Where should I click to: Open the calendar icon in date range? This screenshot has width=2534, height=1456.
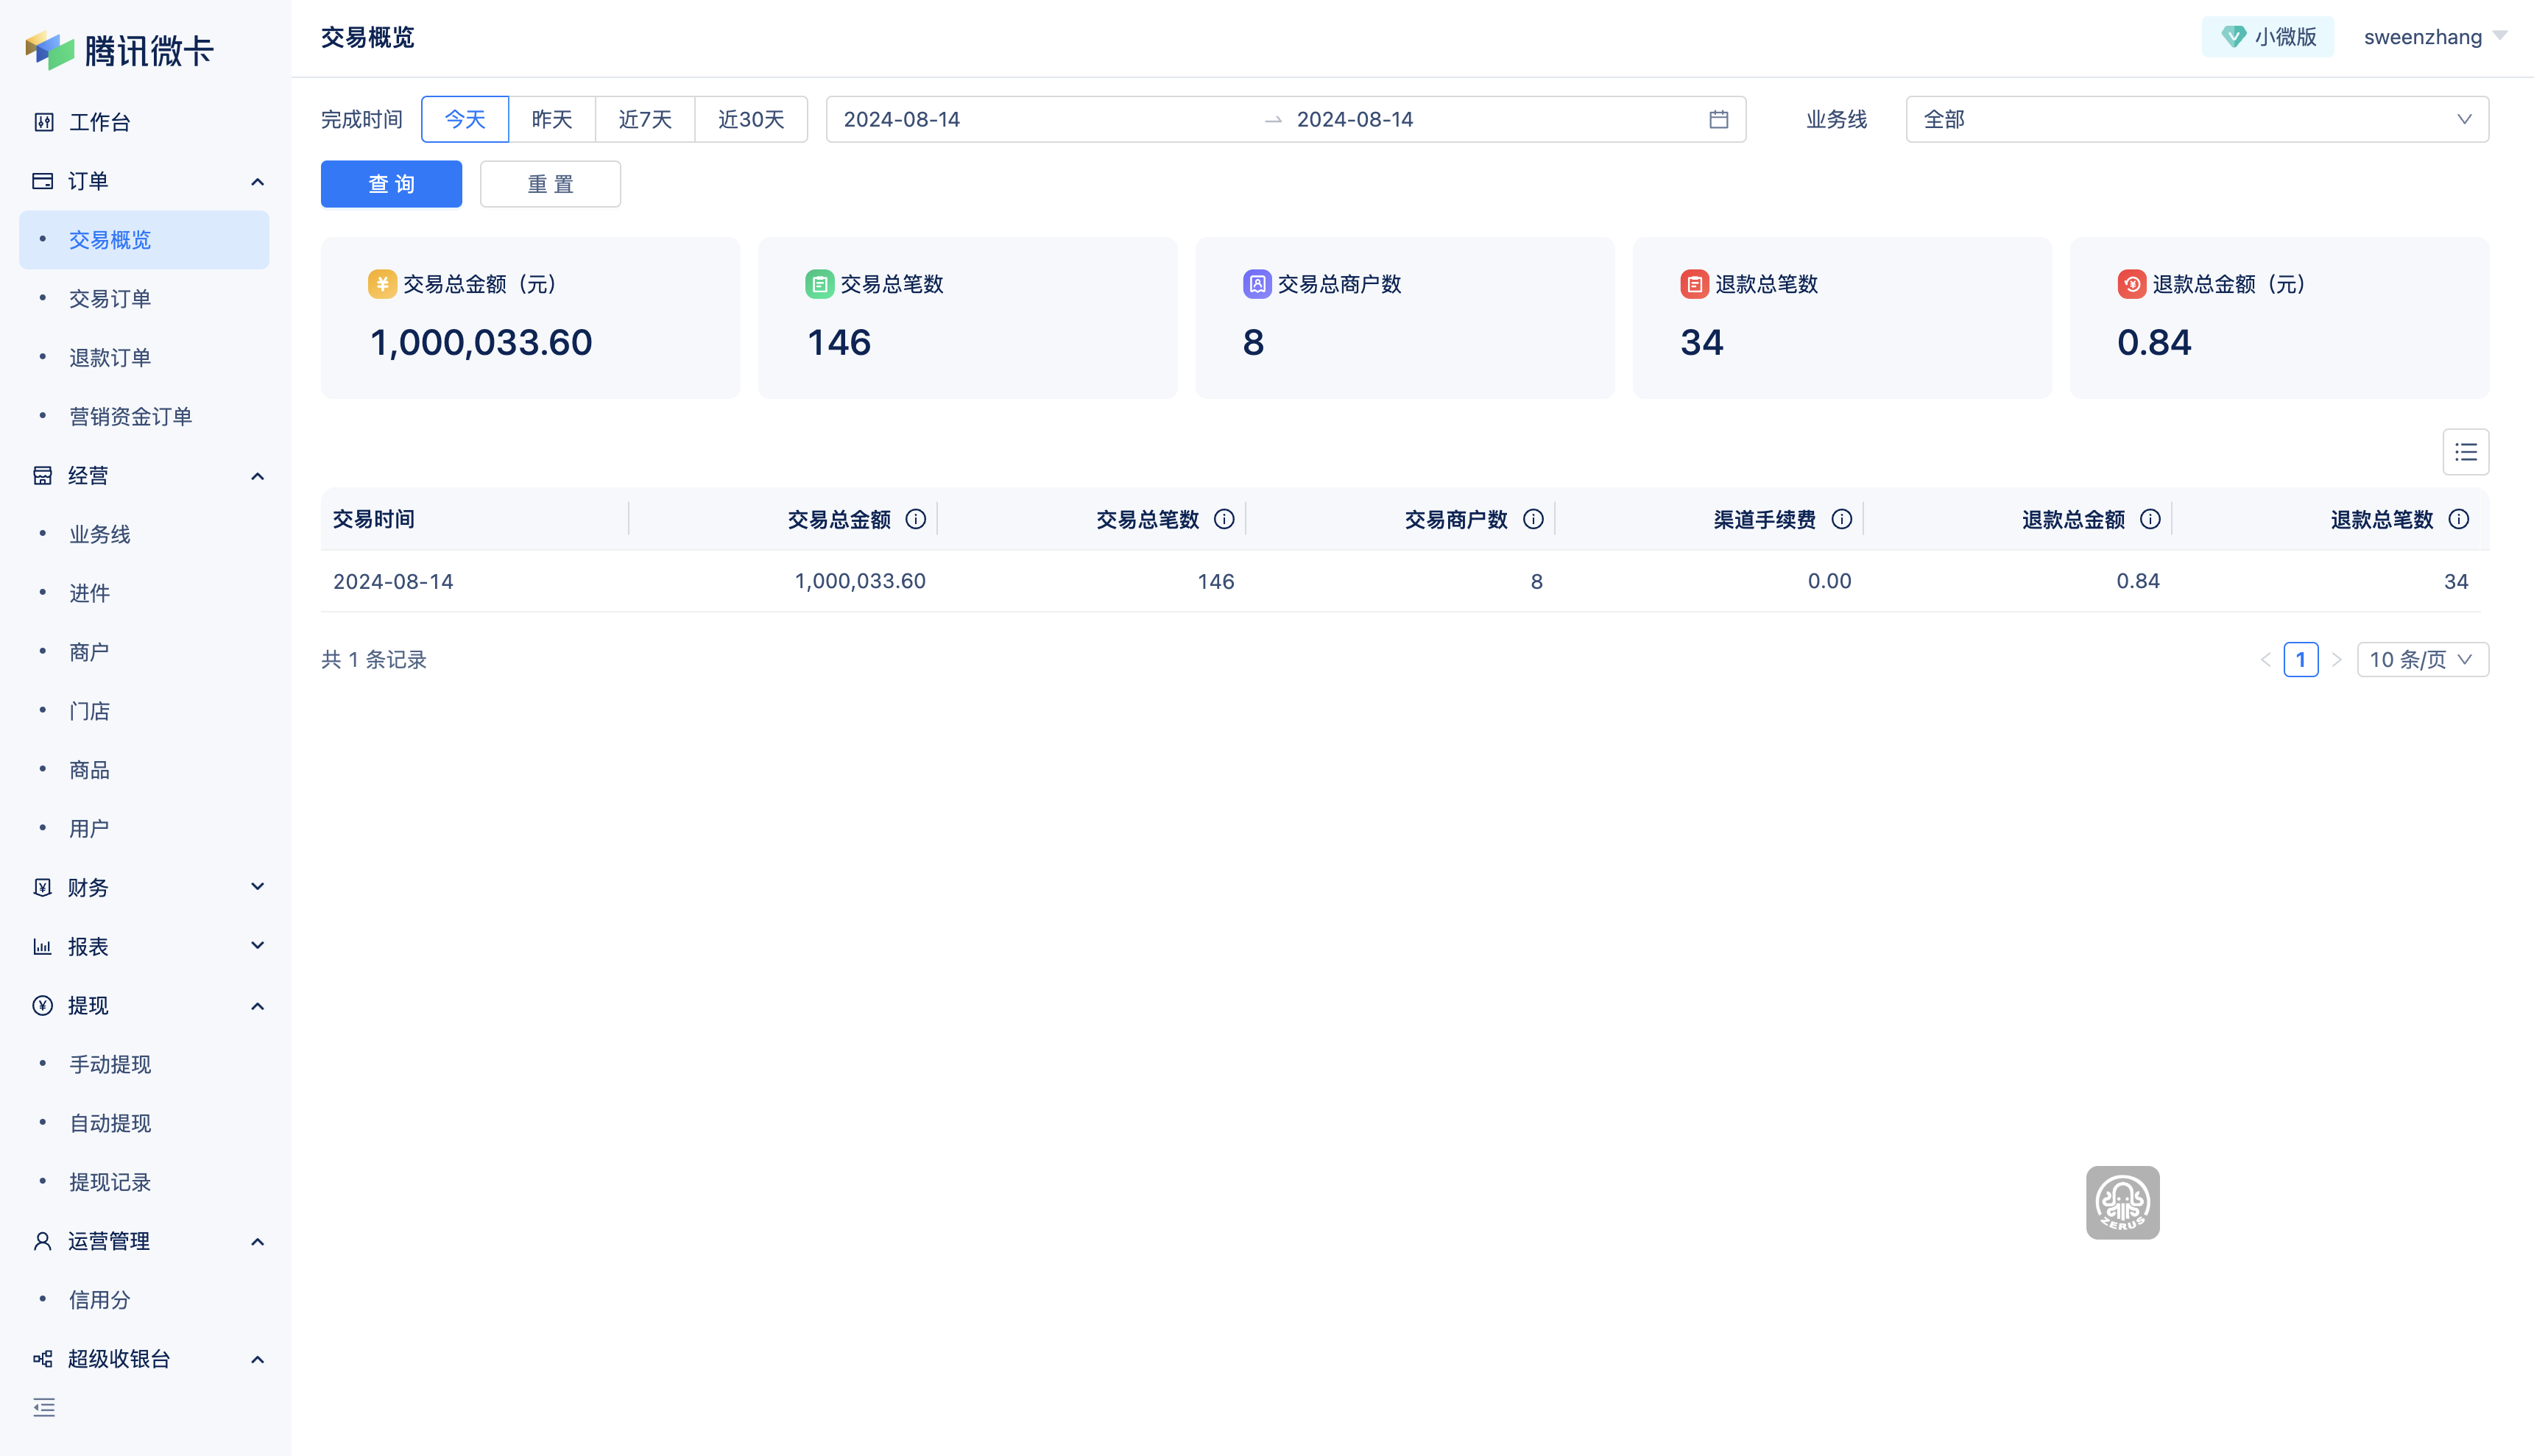click(1718, 119)
